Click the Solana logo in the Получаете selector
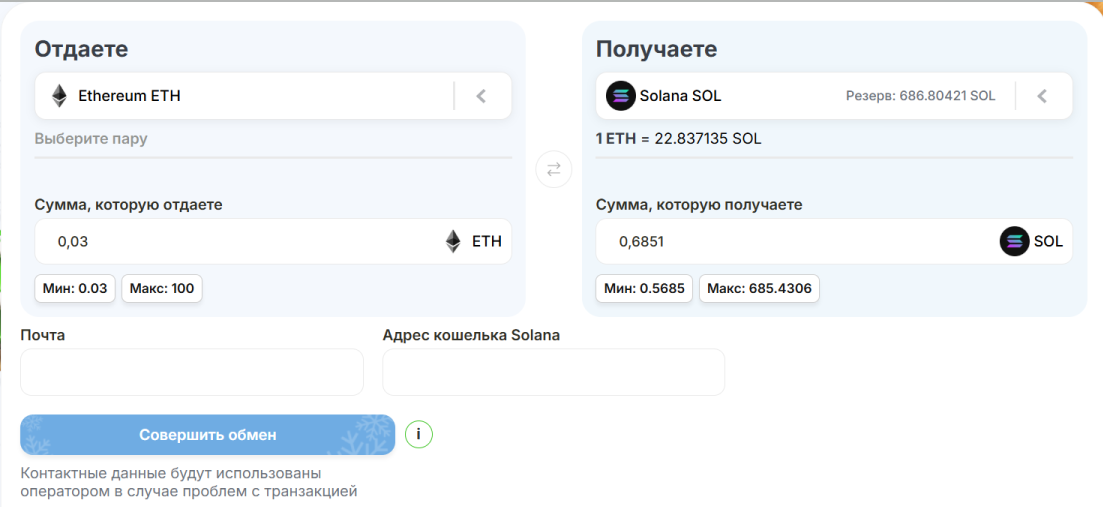The image size is (1103, 507). tap(621, 96)
